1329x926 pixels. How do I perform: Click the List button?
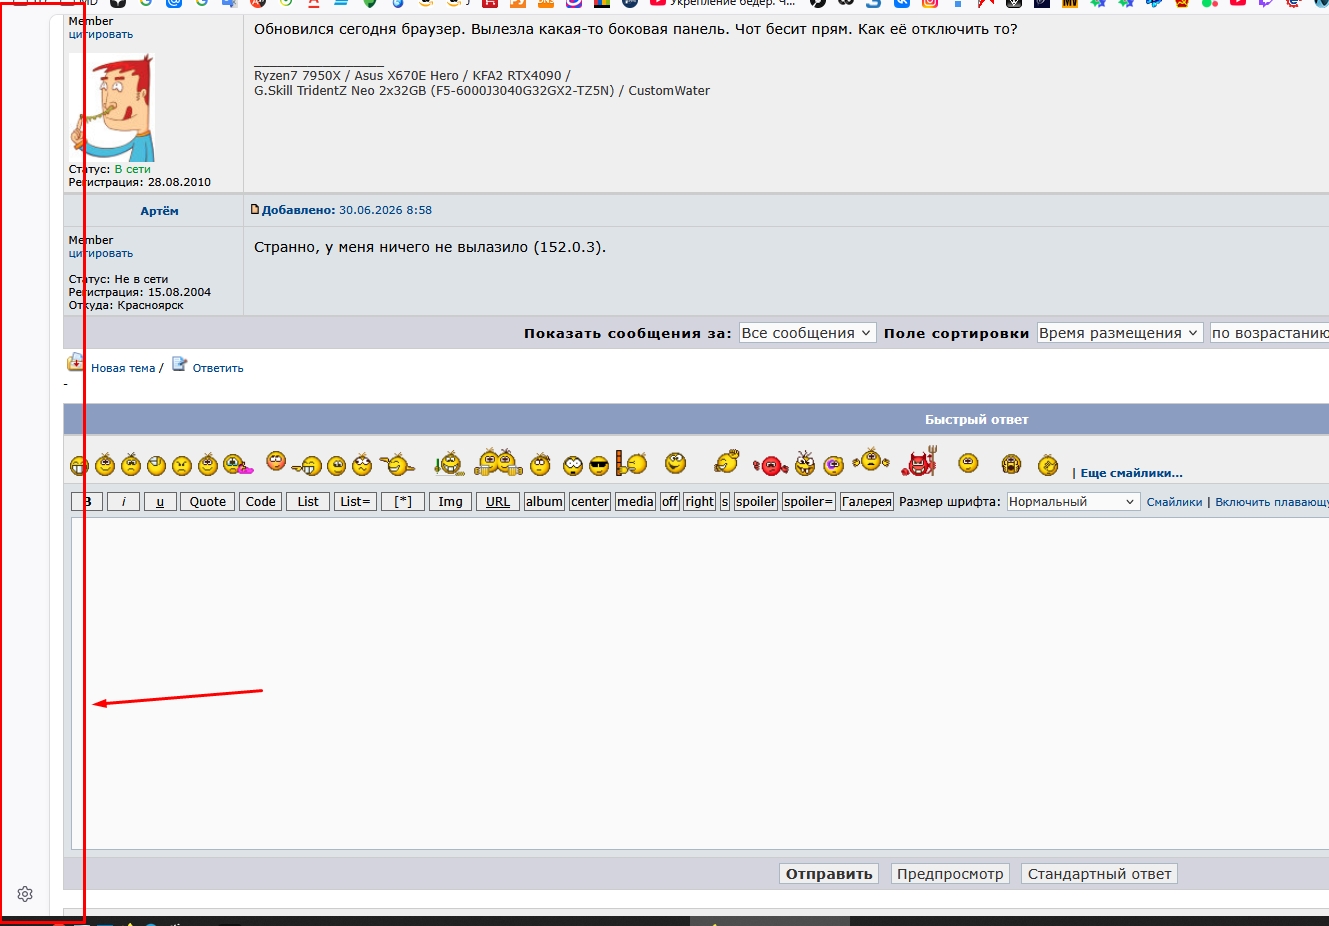point(308,502)
